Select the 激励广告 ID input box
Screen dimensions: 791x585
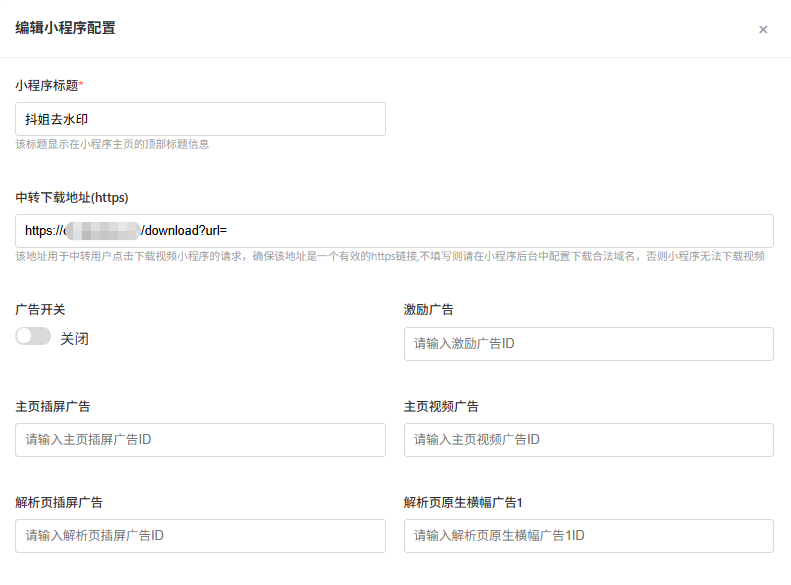[588, 344]
